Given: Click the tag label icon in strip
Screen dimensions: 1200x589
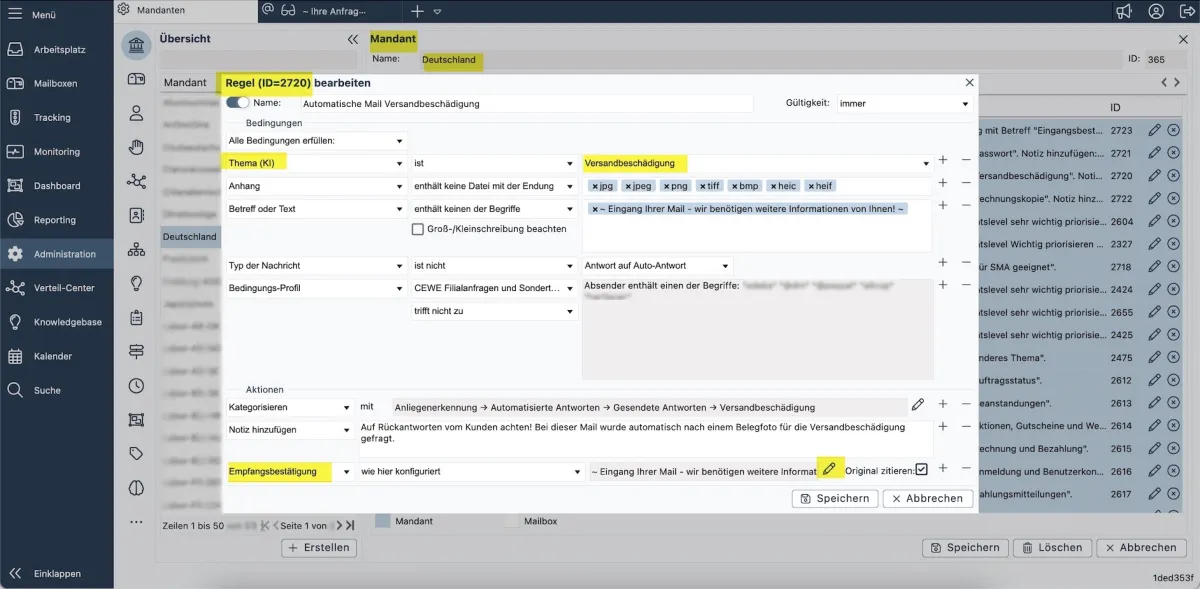Looking at the screenshot, I should point(136,453).
